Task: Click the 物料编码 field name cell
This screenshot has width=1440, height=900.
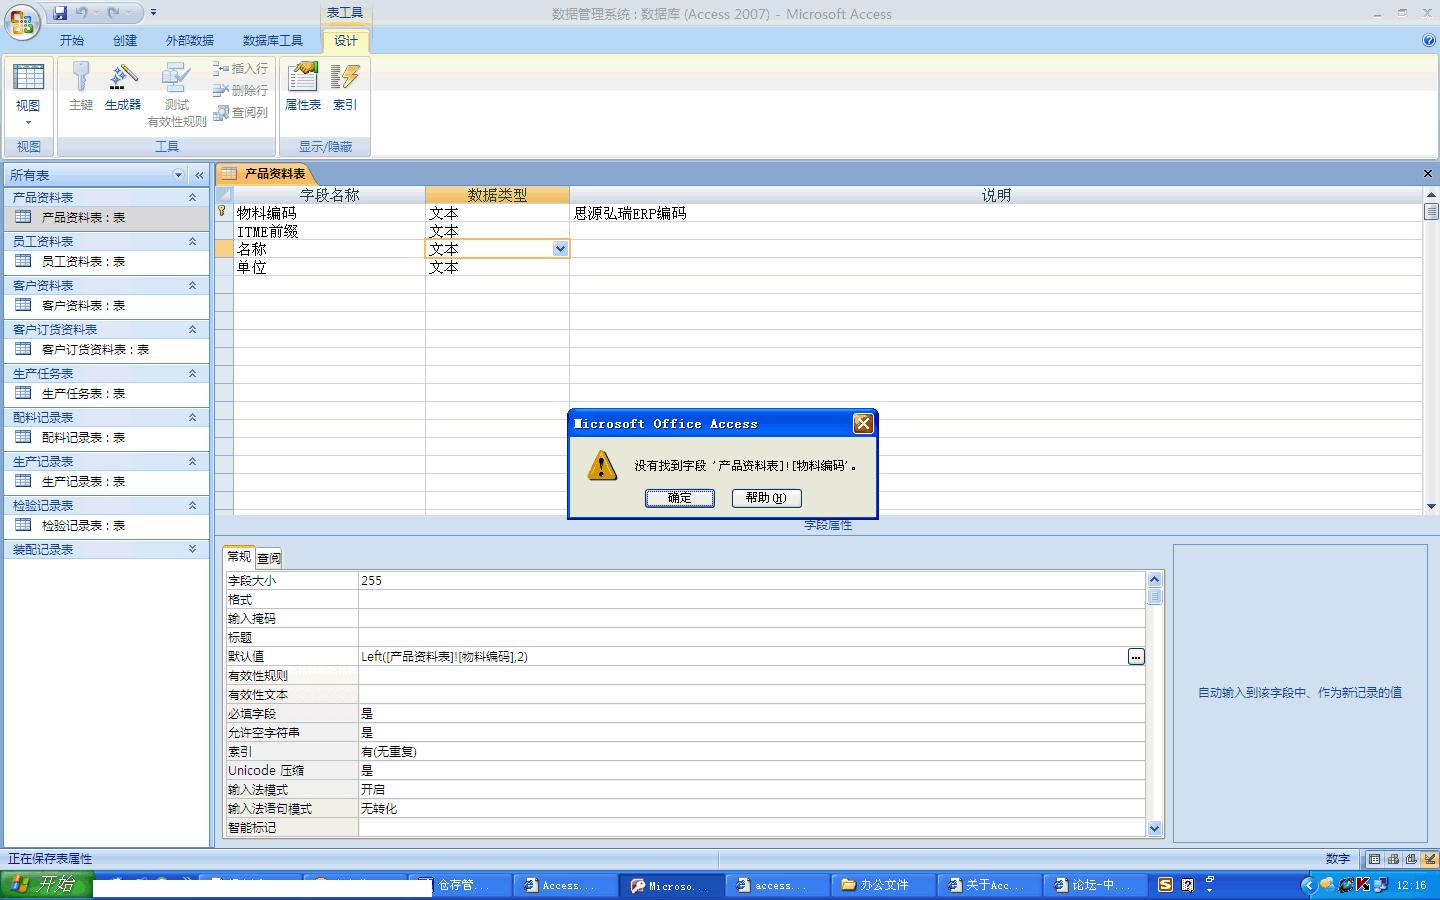Action: pyautogui.click(x=329, y=213)
